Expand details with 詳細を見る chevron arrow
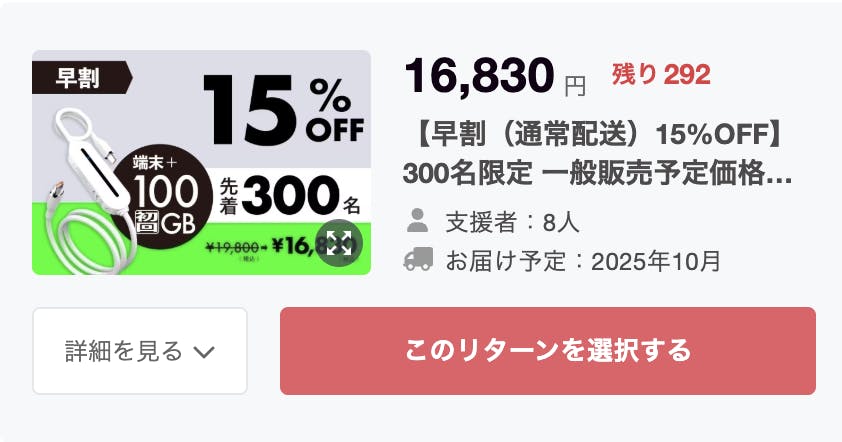 click(203, 351)
